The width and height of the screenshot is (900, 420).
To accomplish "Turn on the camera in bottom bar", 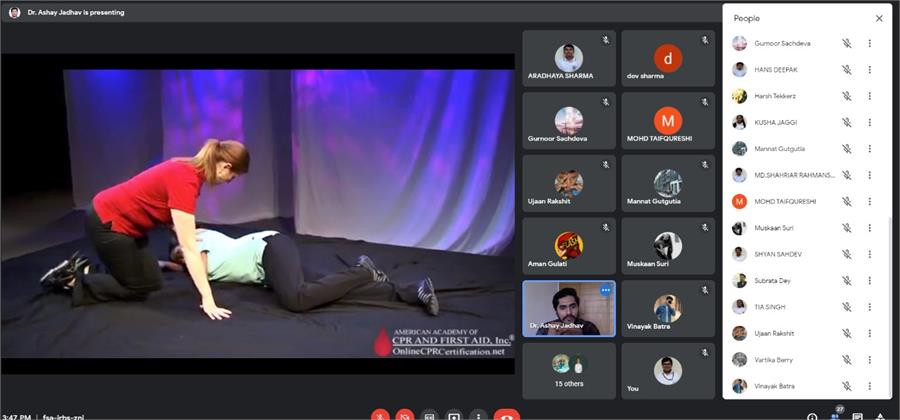I will 405,415.
